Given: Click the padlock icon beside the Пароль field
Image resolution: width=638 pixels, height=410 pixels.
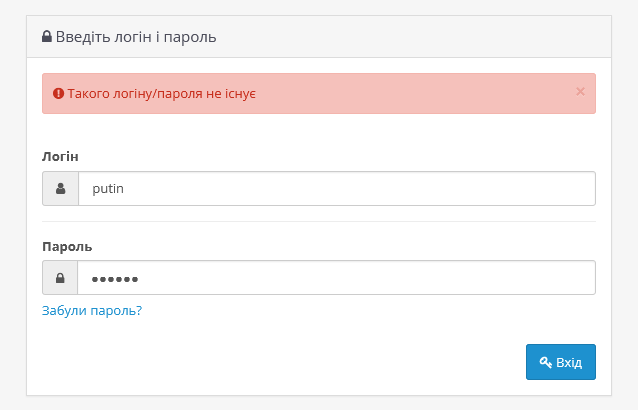Looking at the screenshot, I should pos(60,278).
